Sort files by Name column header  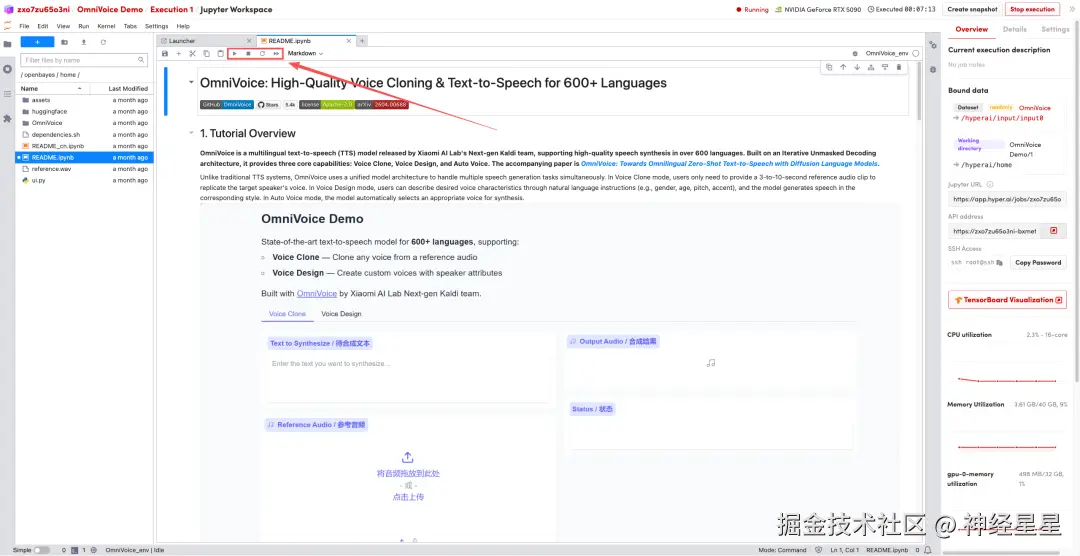pos(52,89)
